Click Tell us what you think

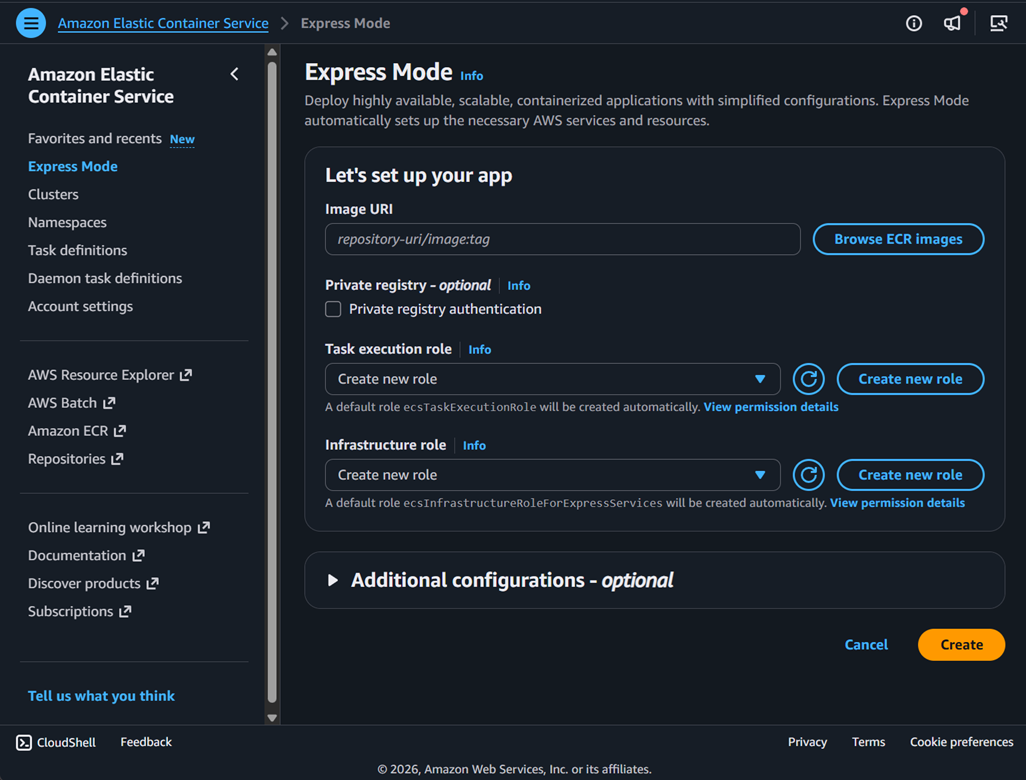pyautogui.click(x=101, y=696)
